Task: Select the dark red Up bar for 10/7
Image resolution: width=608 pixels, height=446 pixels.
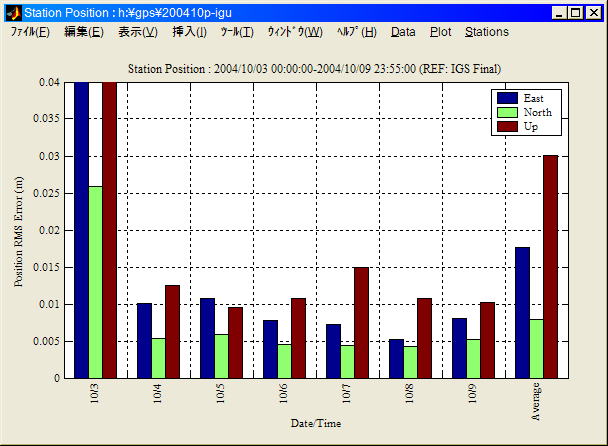Action: click(361, 322)
